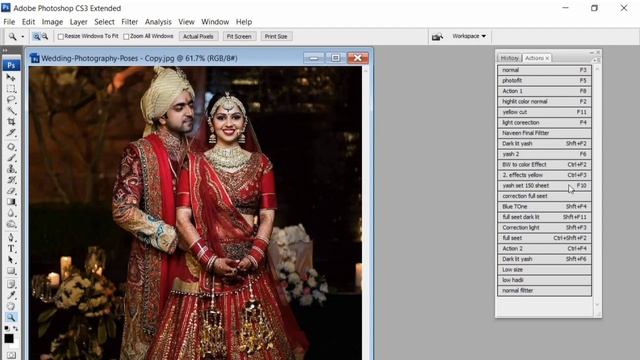
Task: Select the Eraser tool
Action: click(x=11, y=191)
